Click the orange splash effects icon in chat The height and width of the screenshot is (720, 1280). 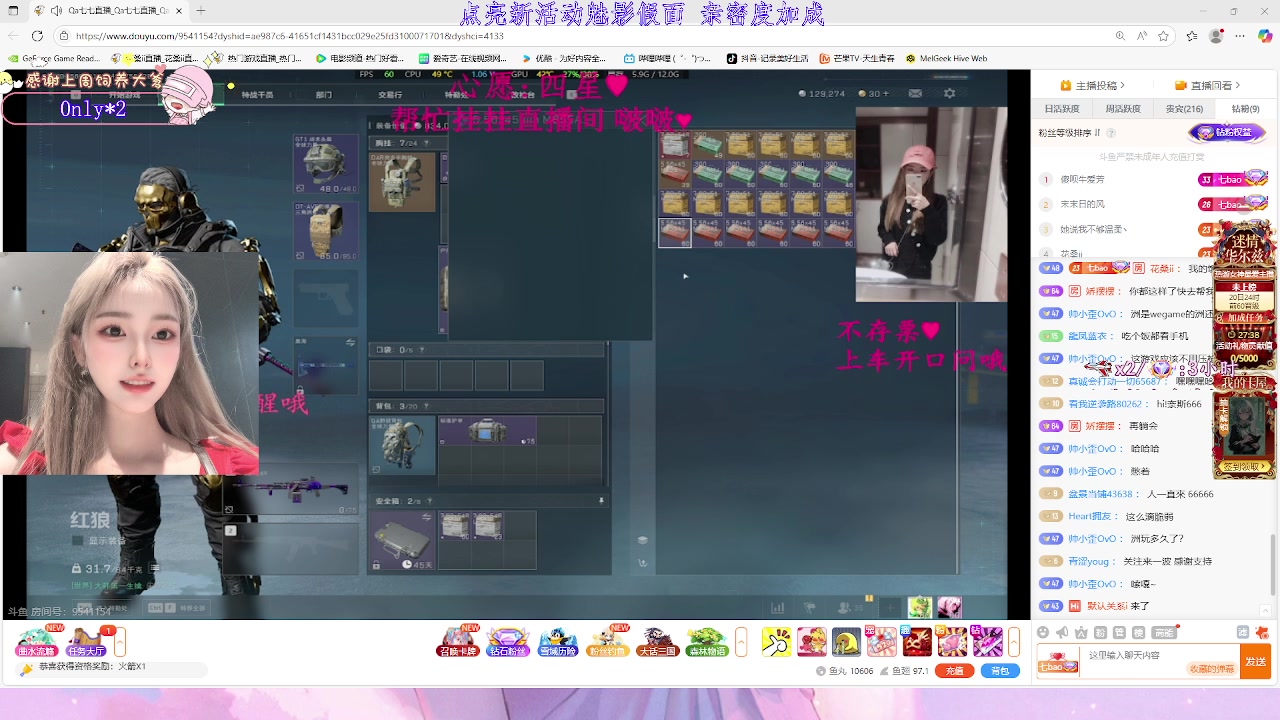(x=1263, y=632)
